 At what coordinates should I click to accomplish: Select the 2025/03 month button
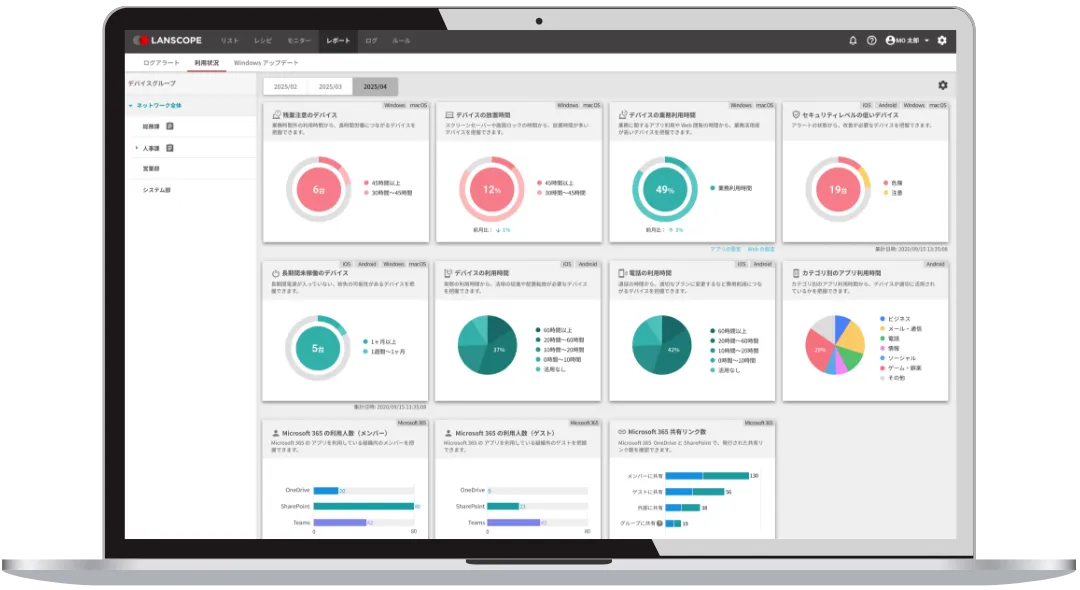tap(335, 87)
